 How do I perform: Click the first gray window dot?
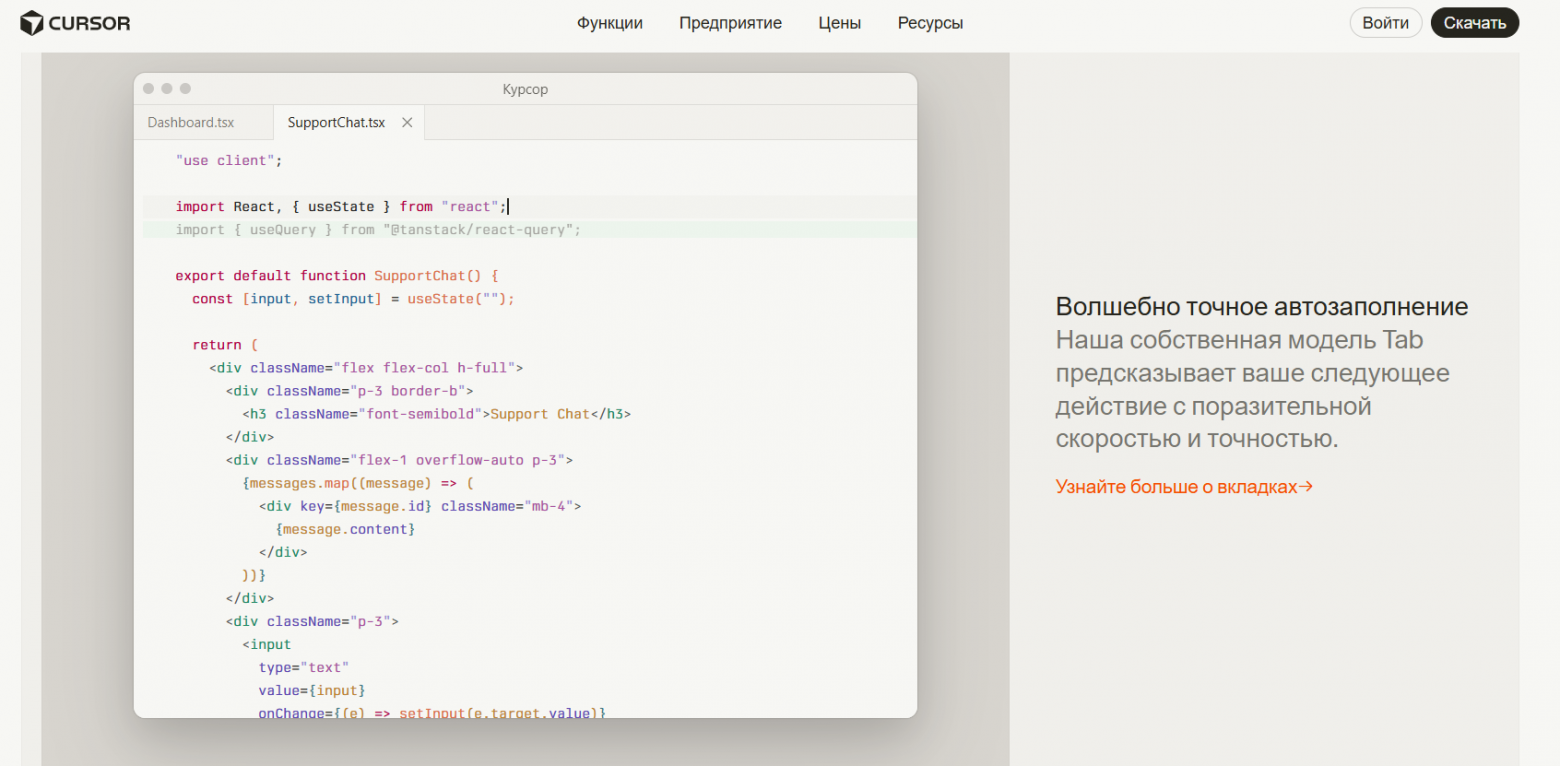(x=149, y=89)
